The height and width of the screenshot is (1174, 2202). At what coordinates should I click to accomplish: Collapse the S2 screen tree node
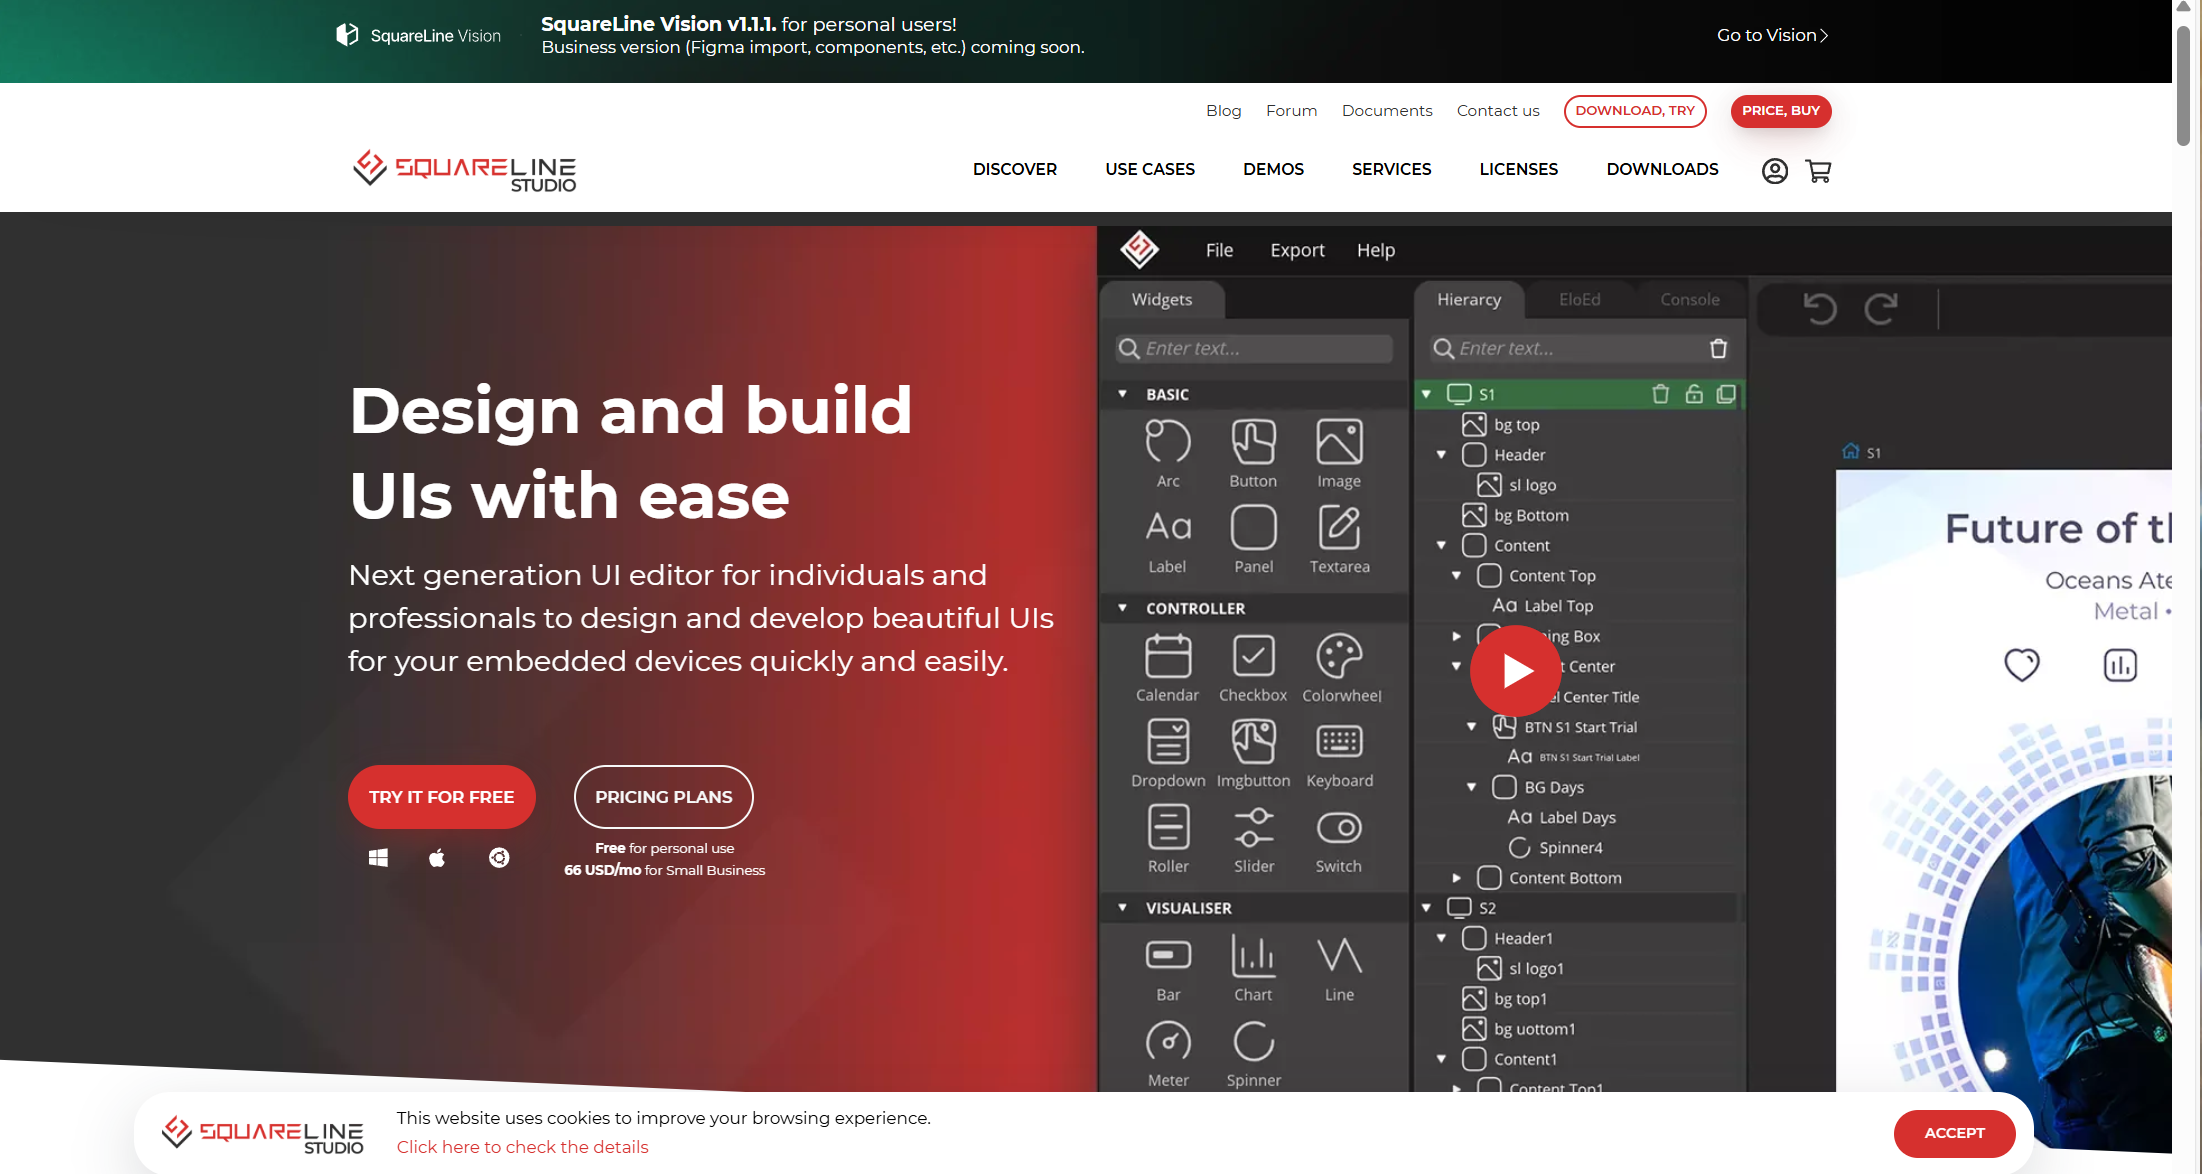[1426, 908]
